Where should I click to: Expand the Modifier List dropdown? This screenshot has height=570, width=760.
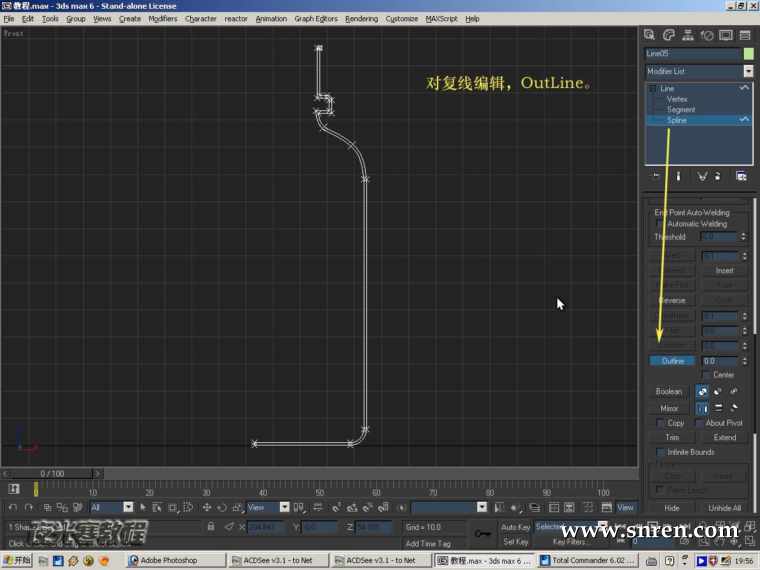(x=747, y=72)
